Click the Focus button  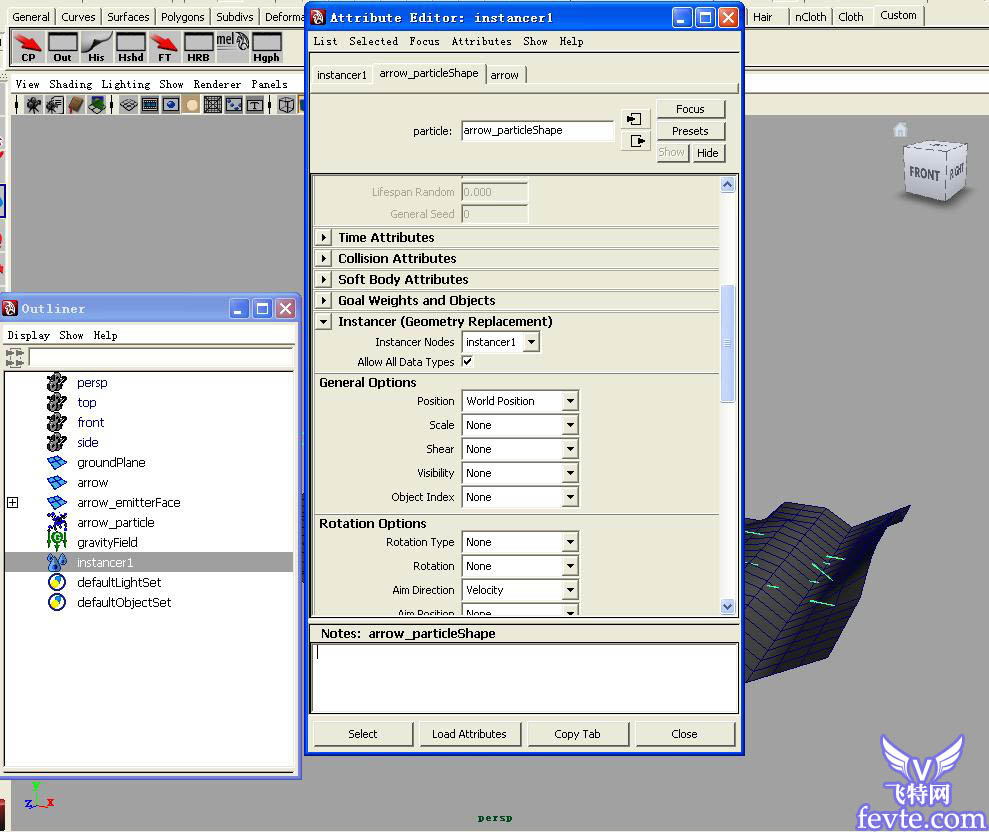(x=690, y=109)
